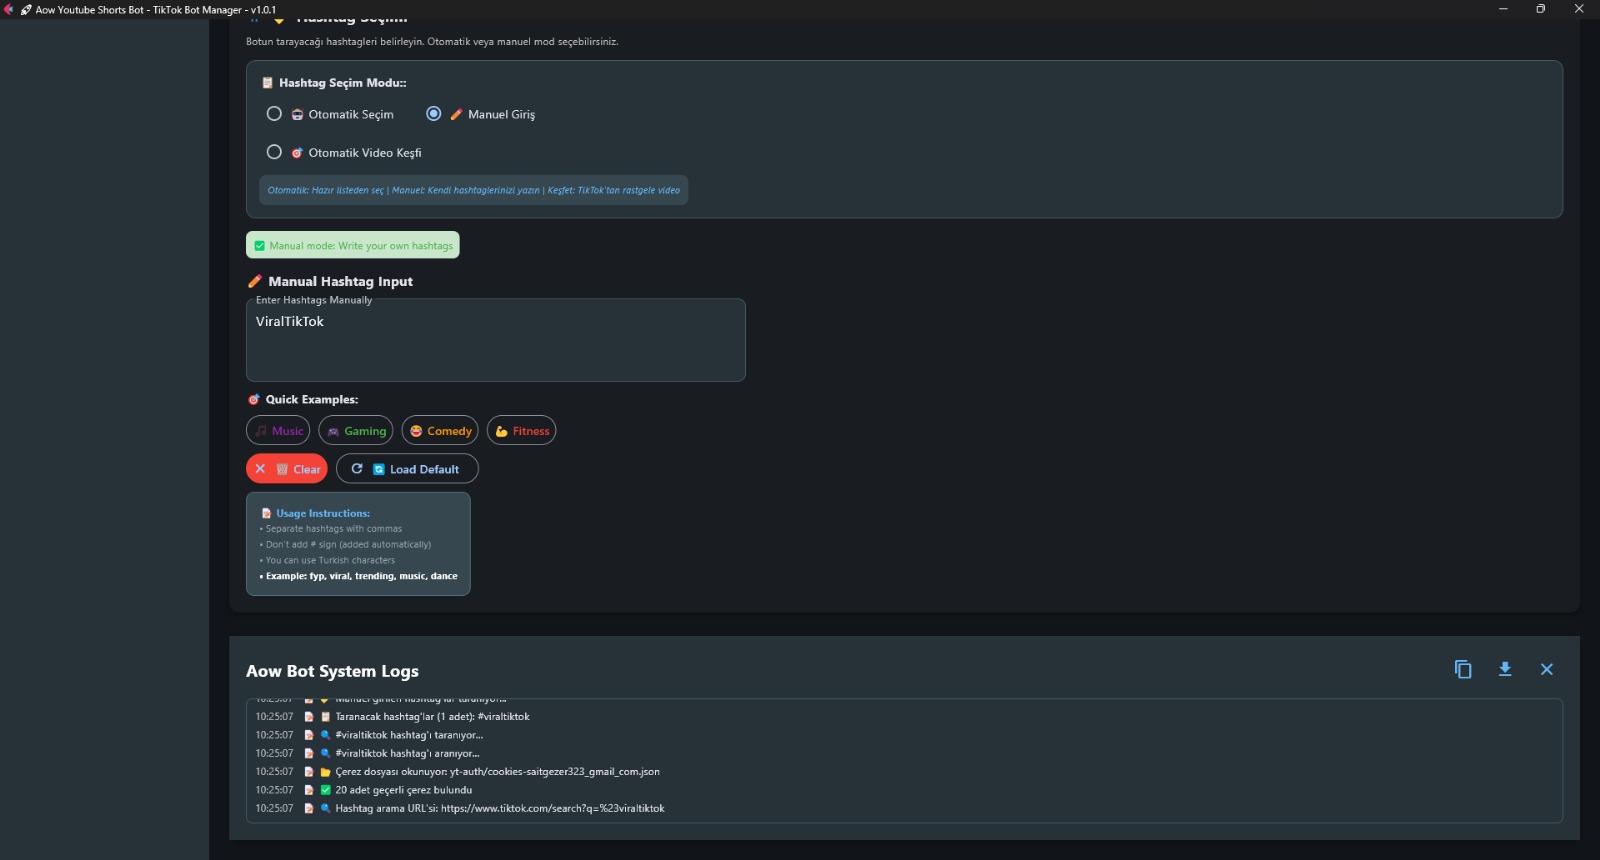Click the robot icon beside Otomatik Seçim
1600x860 pixels.
(297, 114)
